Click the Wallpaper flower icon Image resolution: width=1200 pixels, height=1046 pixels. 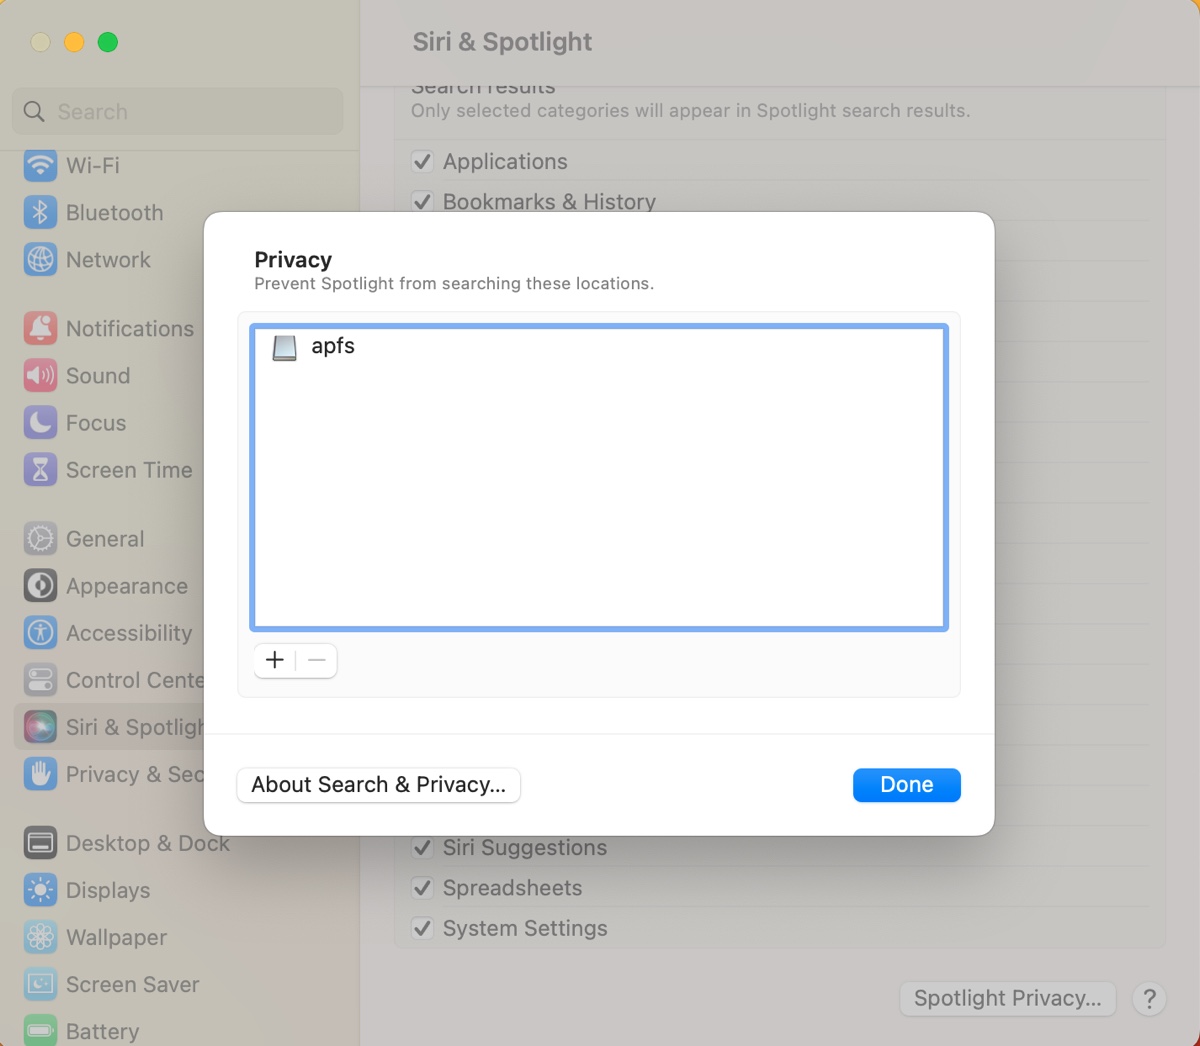pyautogui.click(x=40, y=937)
